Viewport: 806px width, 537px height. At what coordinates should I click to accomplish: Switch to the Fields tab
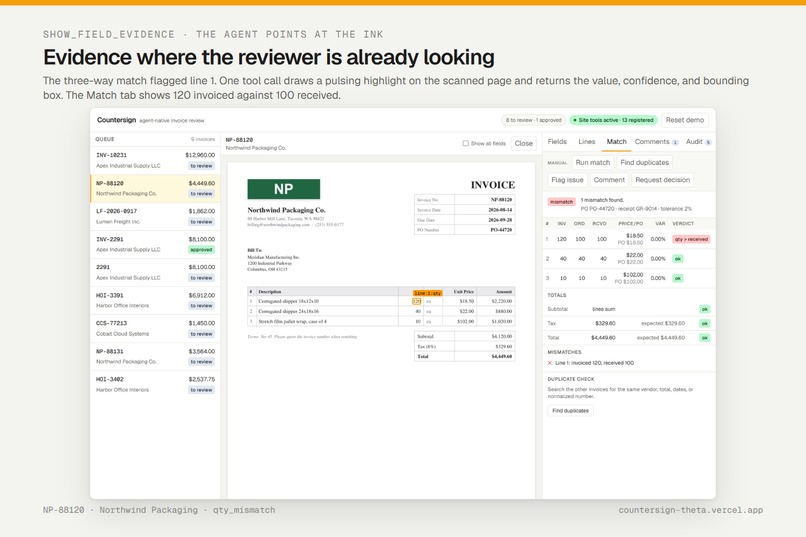click(557, 142)
